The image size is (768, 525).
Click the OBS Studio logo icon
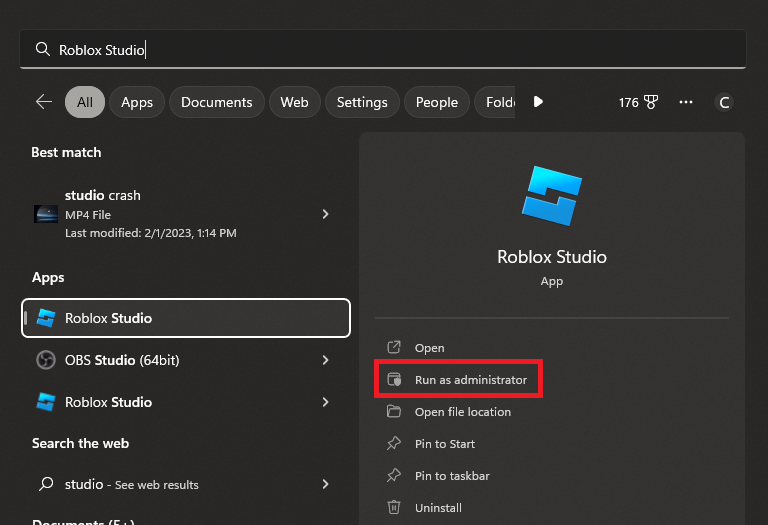click(x=46, y=360)
